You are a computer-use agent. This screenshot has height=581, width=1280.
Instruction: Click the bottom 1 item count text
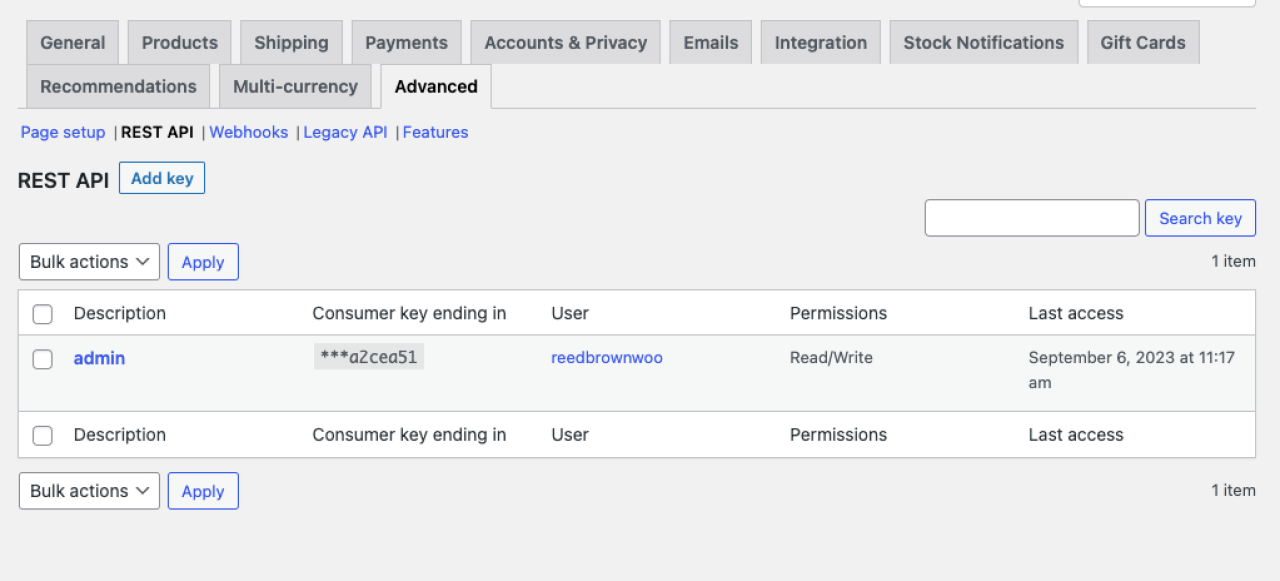[1233, 490]
